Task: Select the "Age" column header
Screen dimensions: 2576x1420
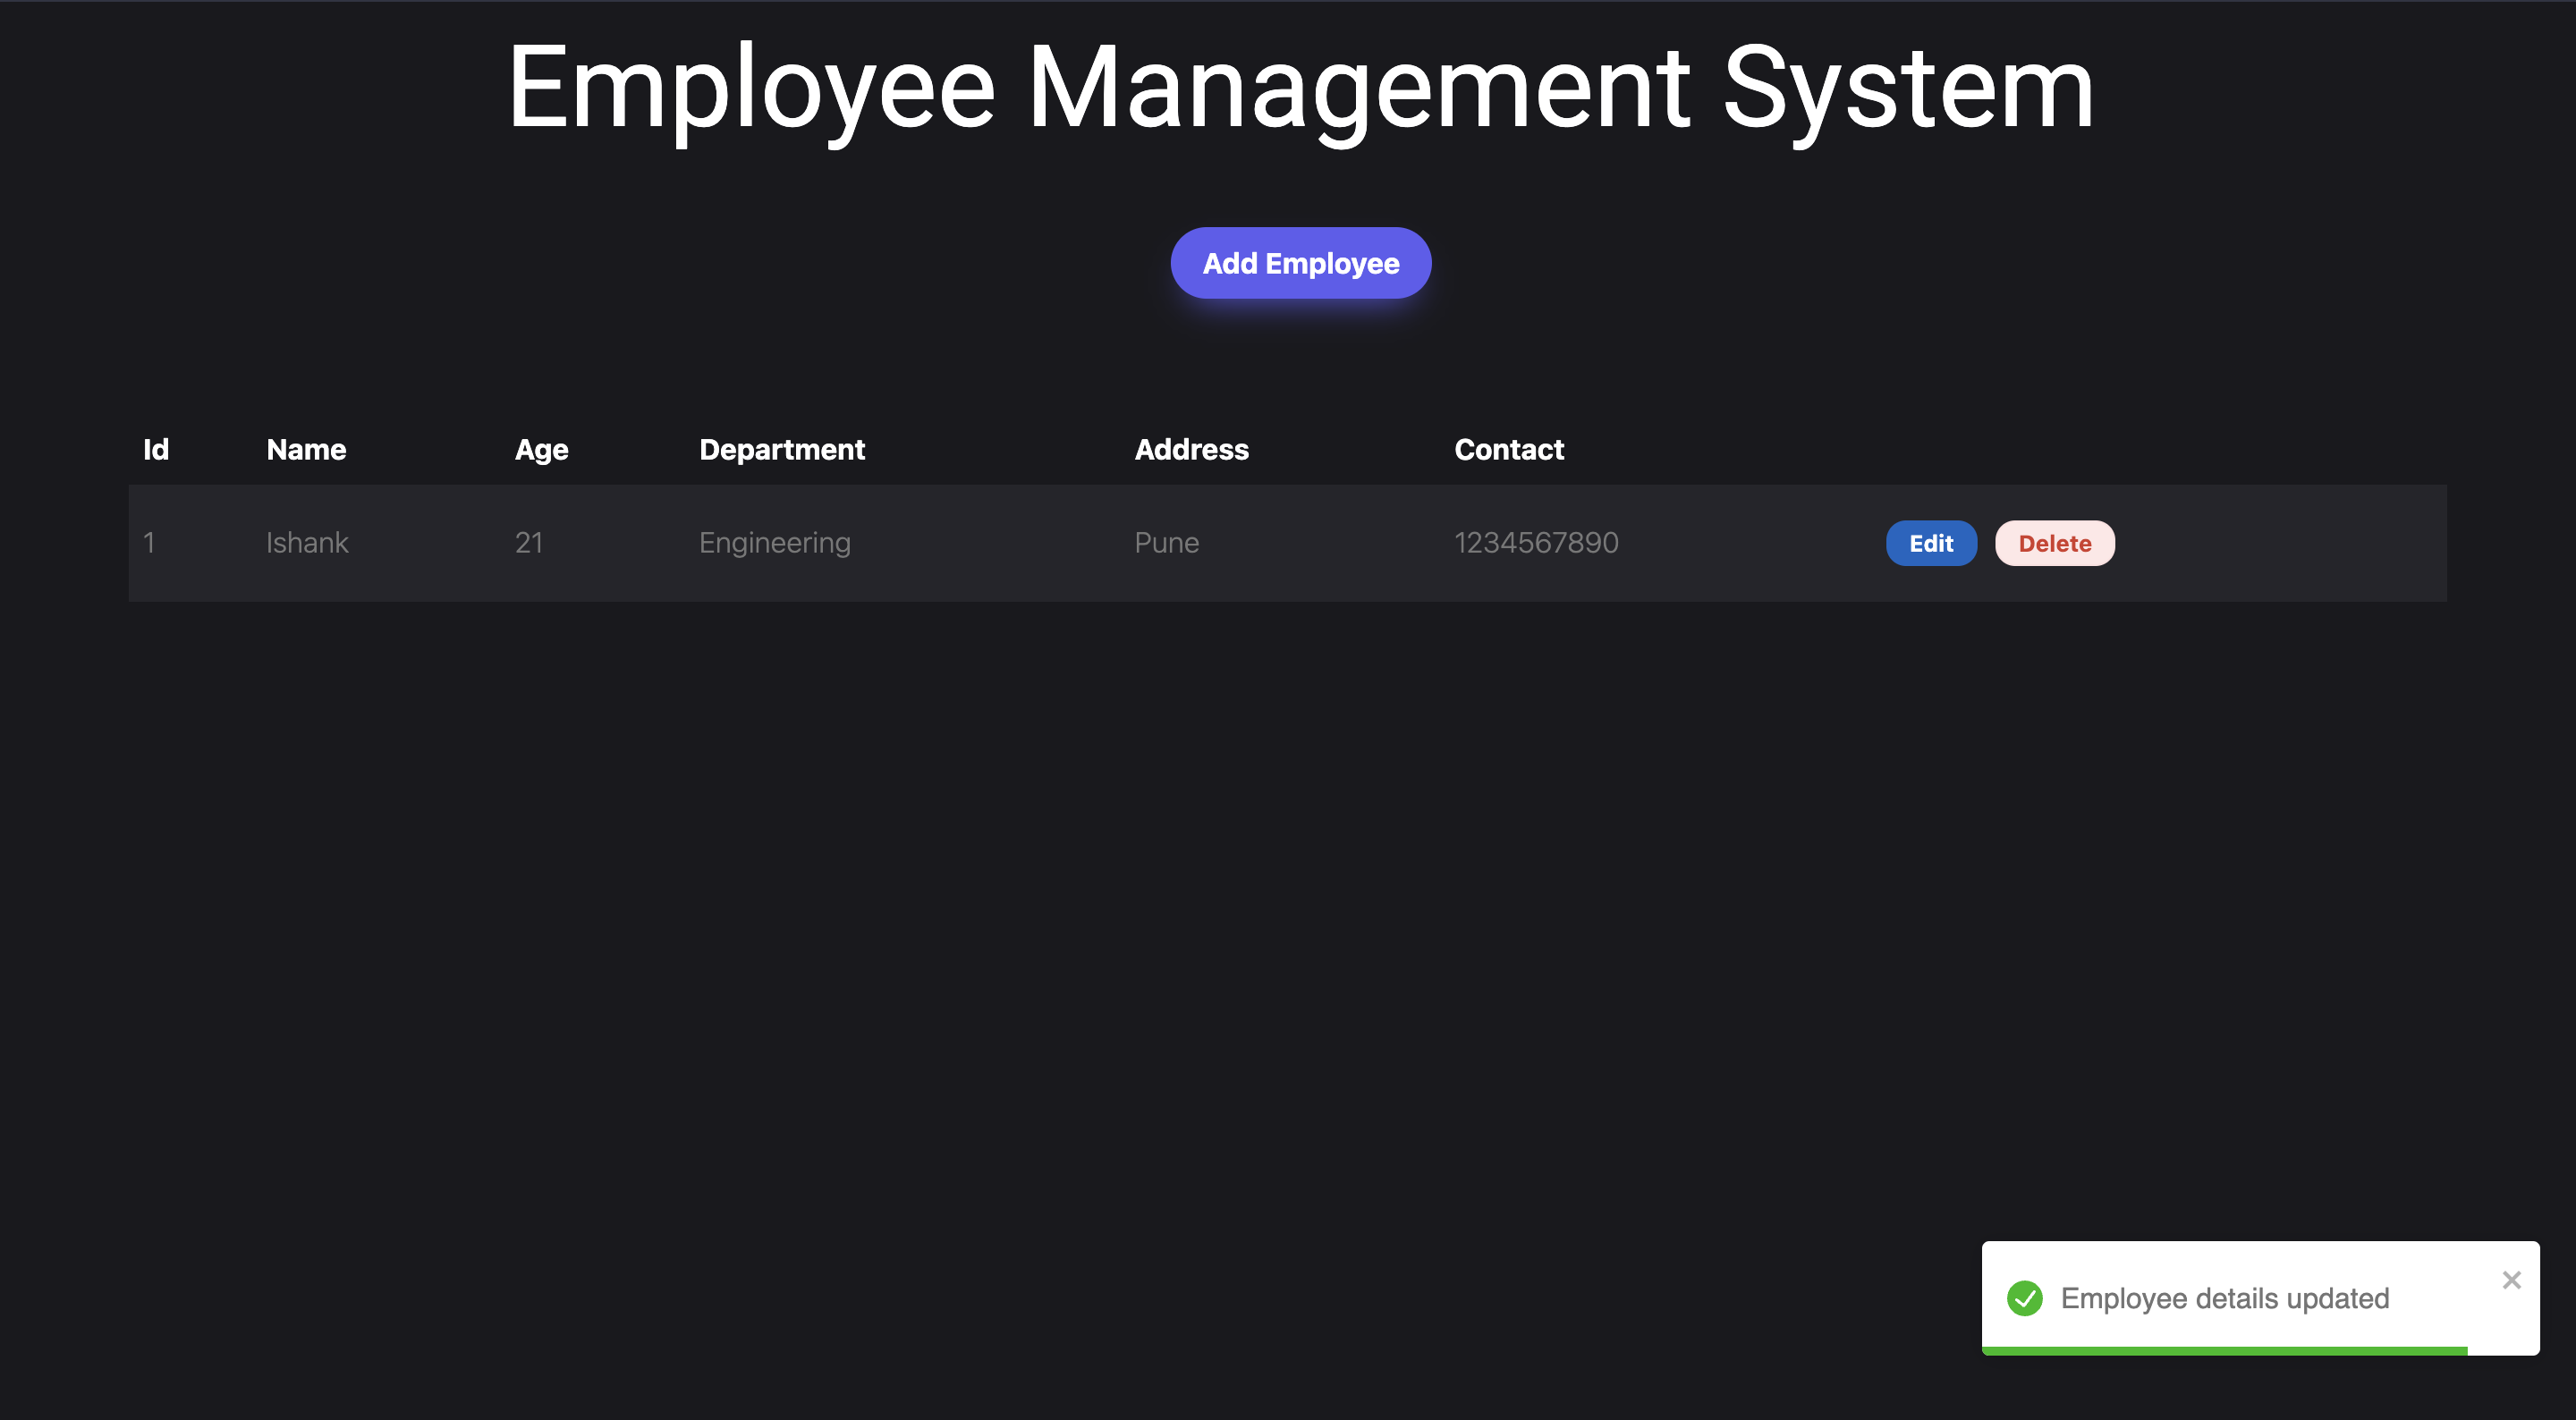Action: 541,450
